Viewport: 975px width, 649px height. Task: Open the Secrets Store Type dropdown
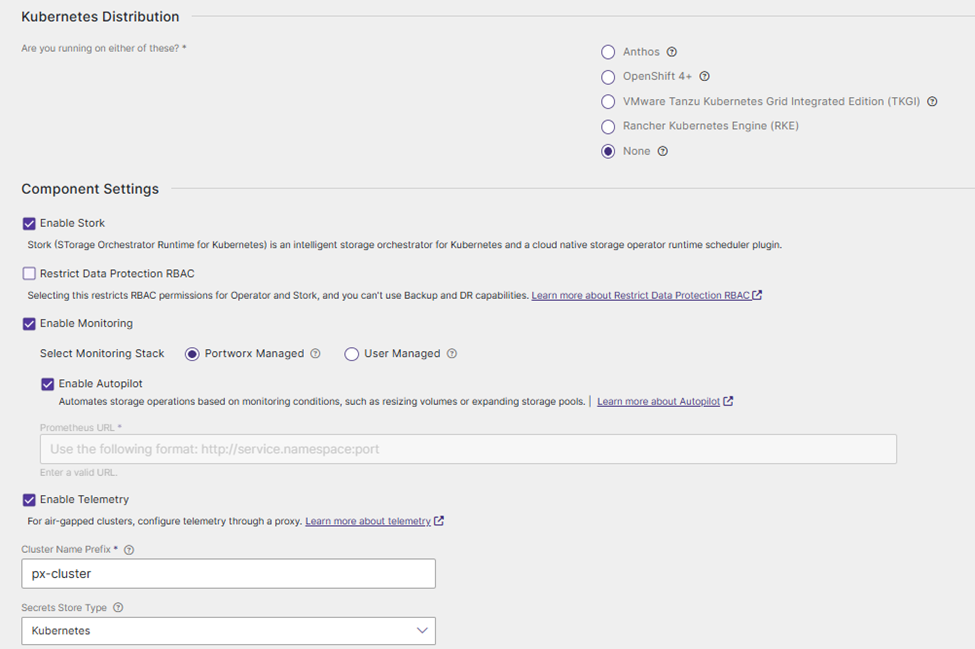pos(228,631)
